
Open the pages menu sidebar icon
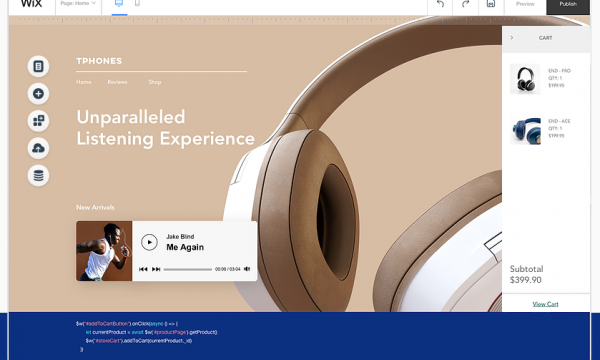coord(38,66)
